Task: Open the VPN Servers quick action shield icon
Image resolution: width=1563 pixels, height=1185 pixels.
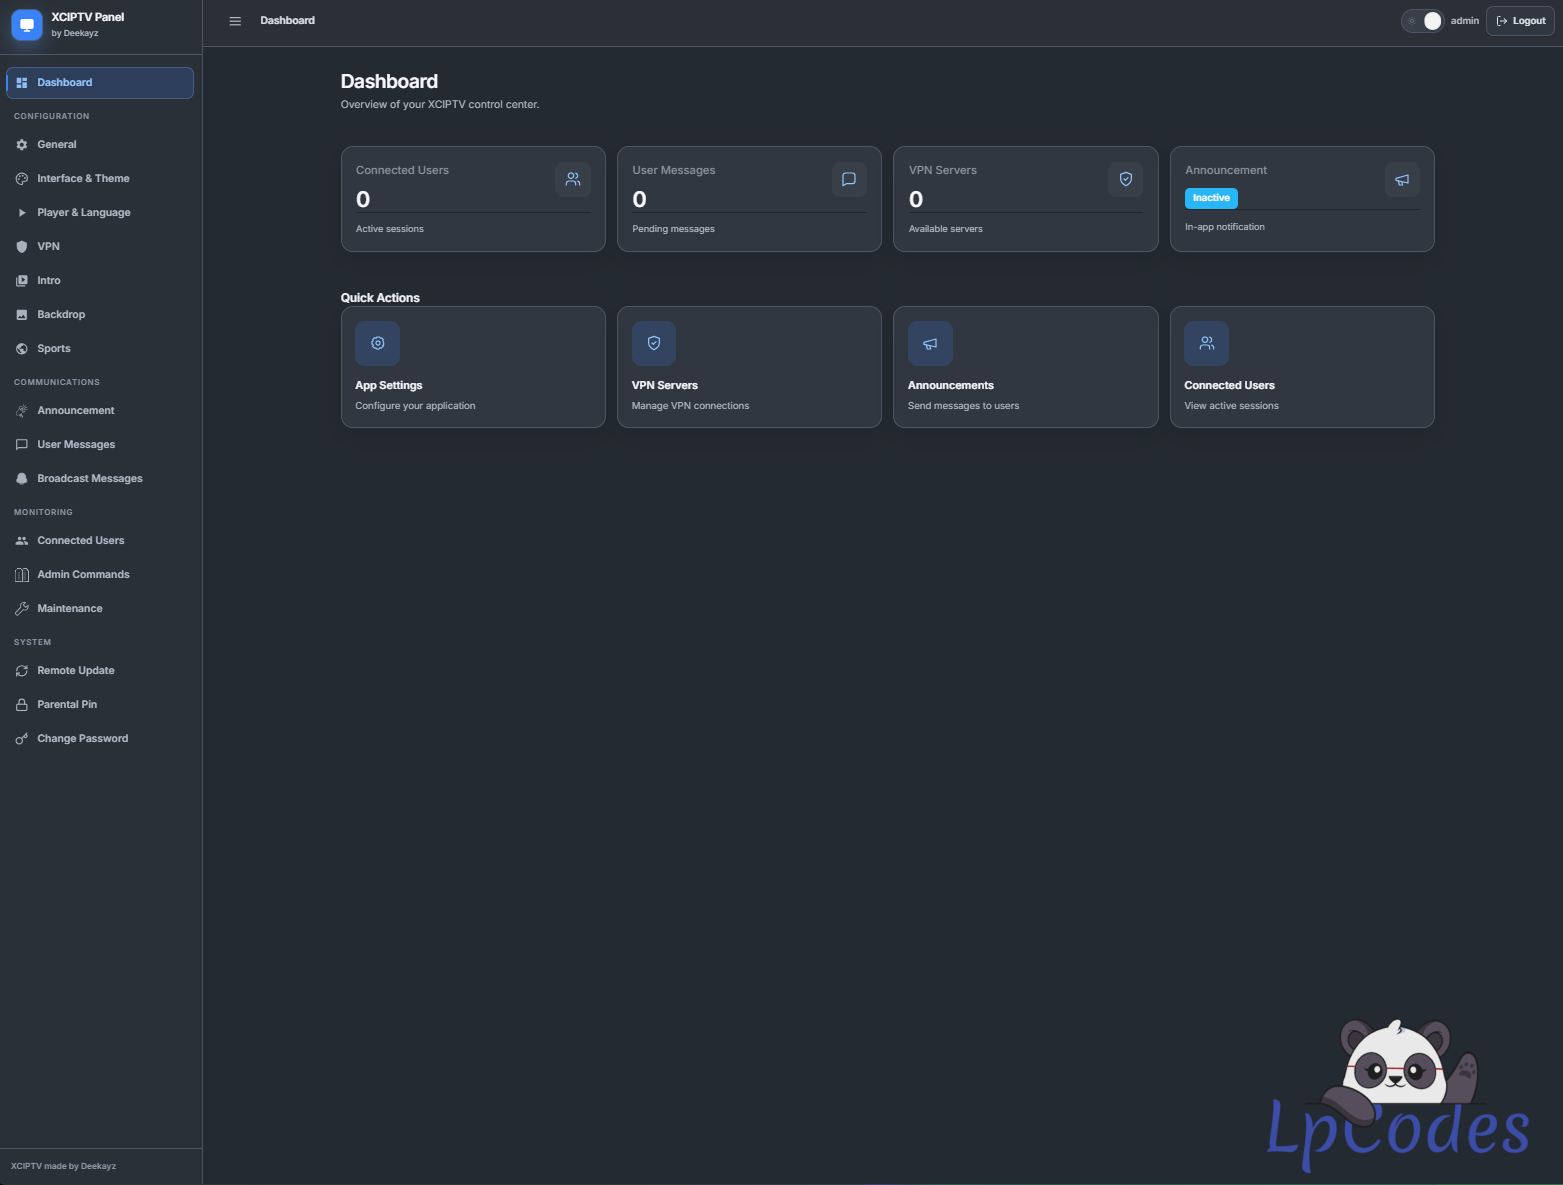Action: [654, 343]
